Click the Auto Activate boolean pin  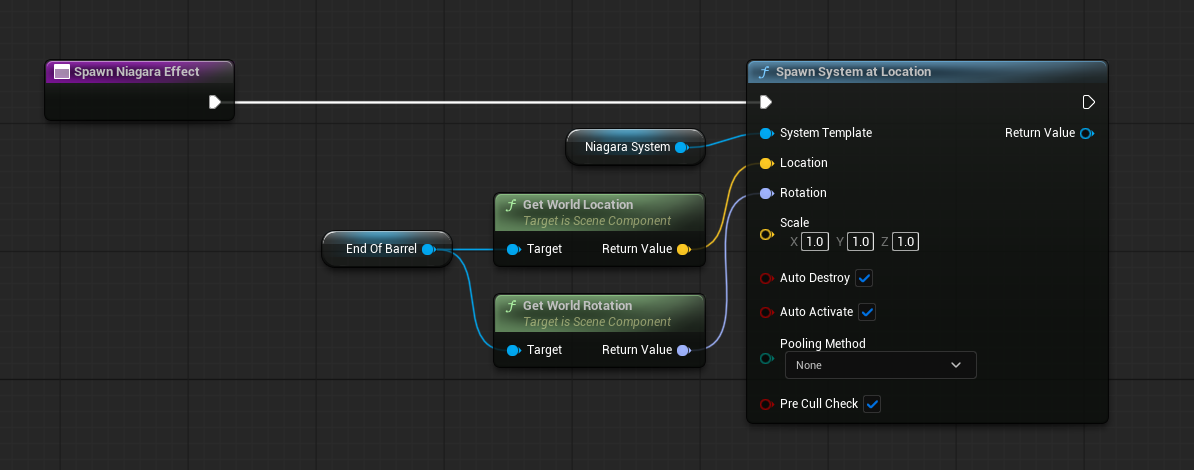pyautogui.click(x=766, y=312)
